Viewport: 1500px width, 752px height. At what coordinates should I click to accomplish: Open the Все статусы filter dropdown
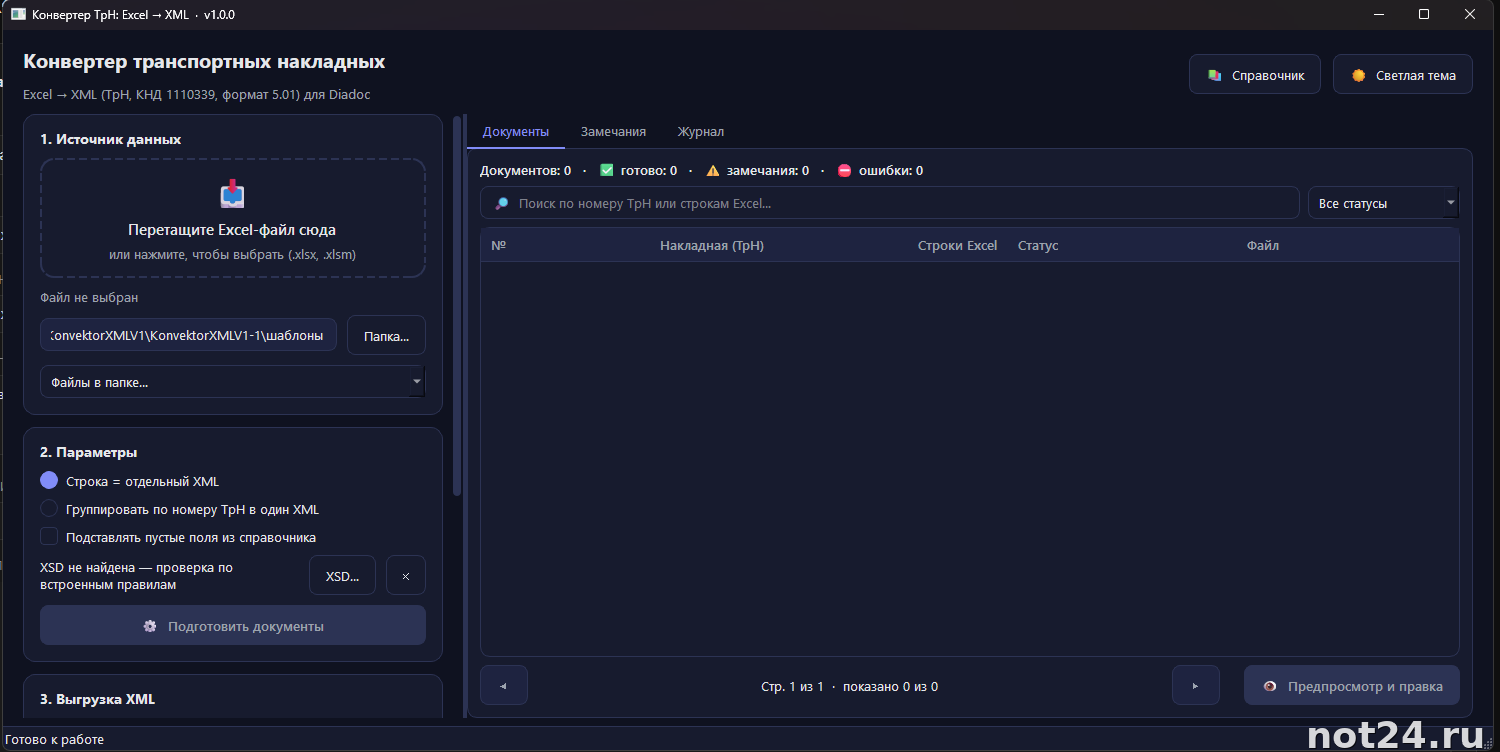1383,203
